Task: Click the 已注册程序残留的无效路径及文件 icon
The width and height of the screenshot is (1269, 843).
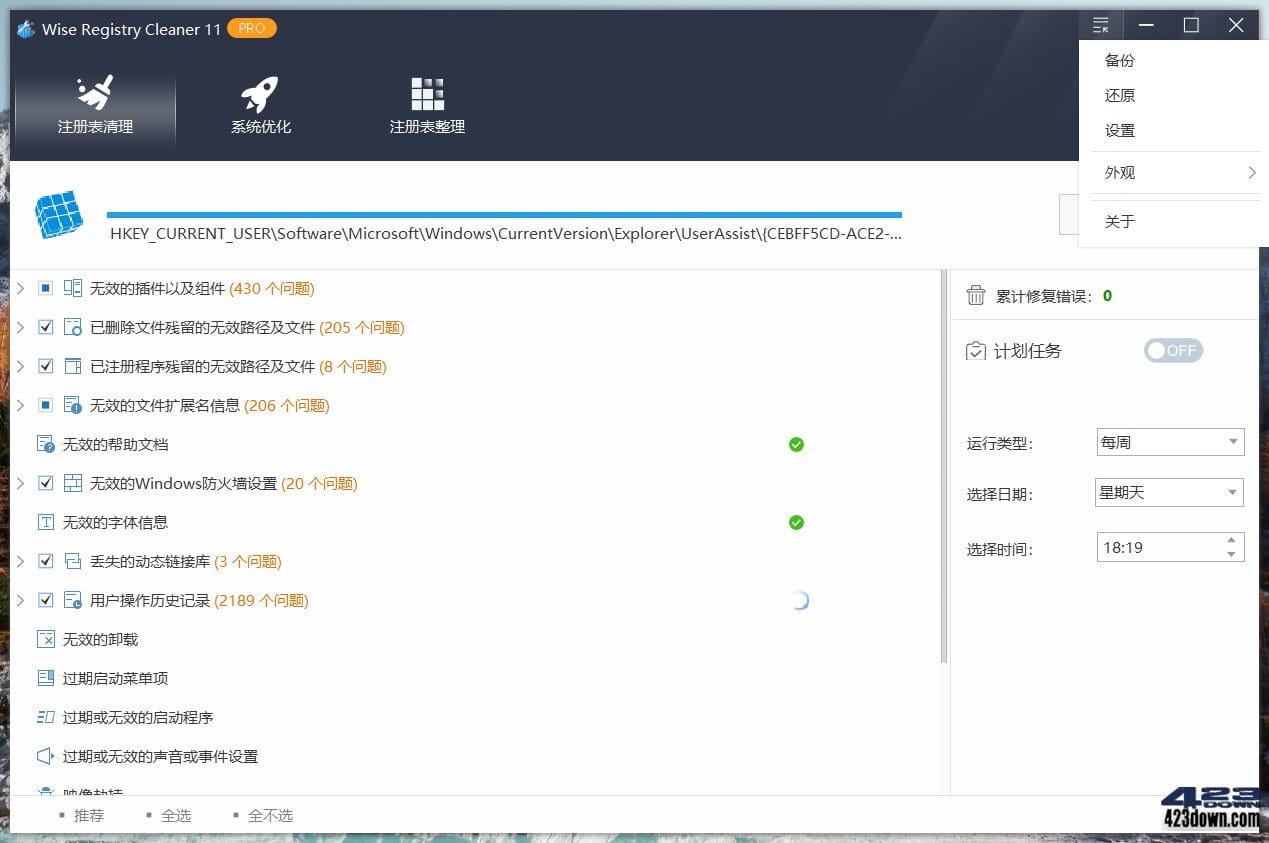Action: [73, 366]
